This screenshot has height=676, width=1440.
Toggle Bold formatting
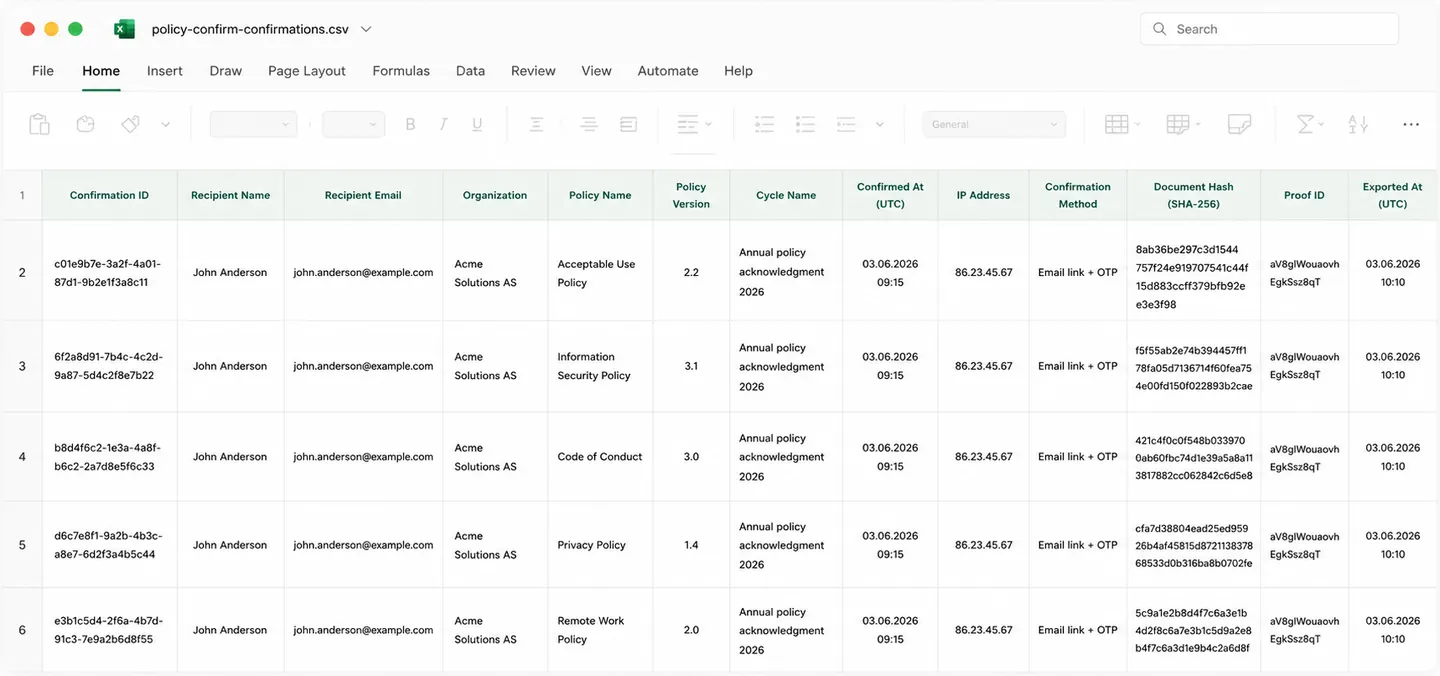(x=410, y=124)
